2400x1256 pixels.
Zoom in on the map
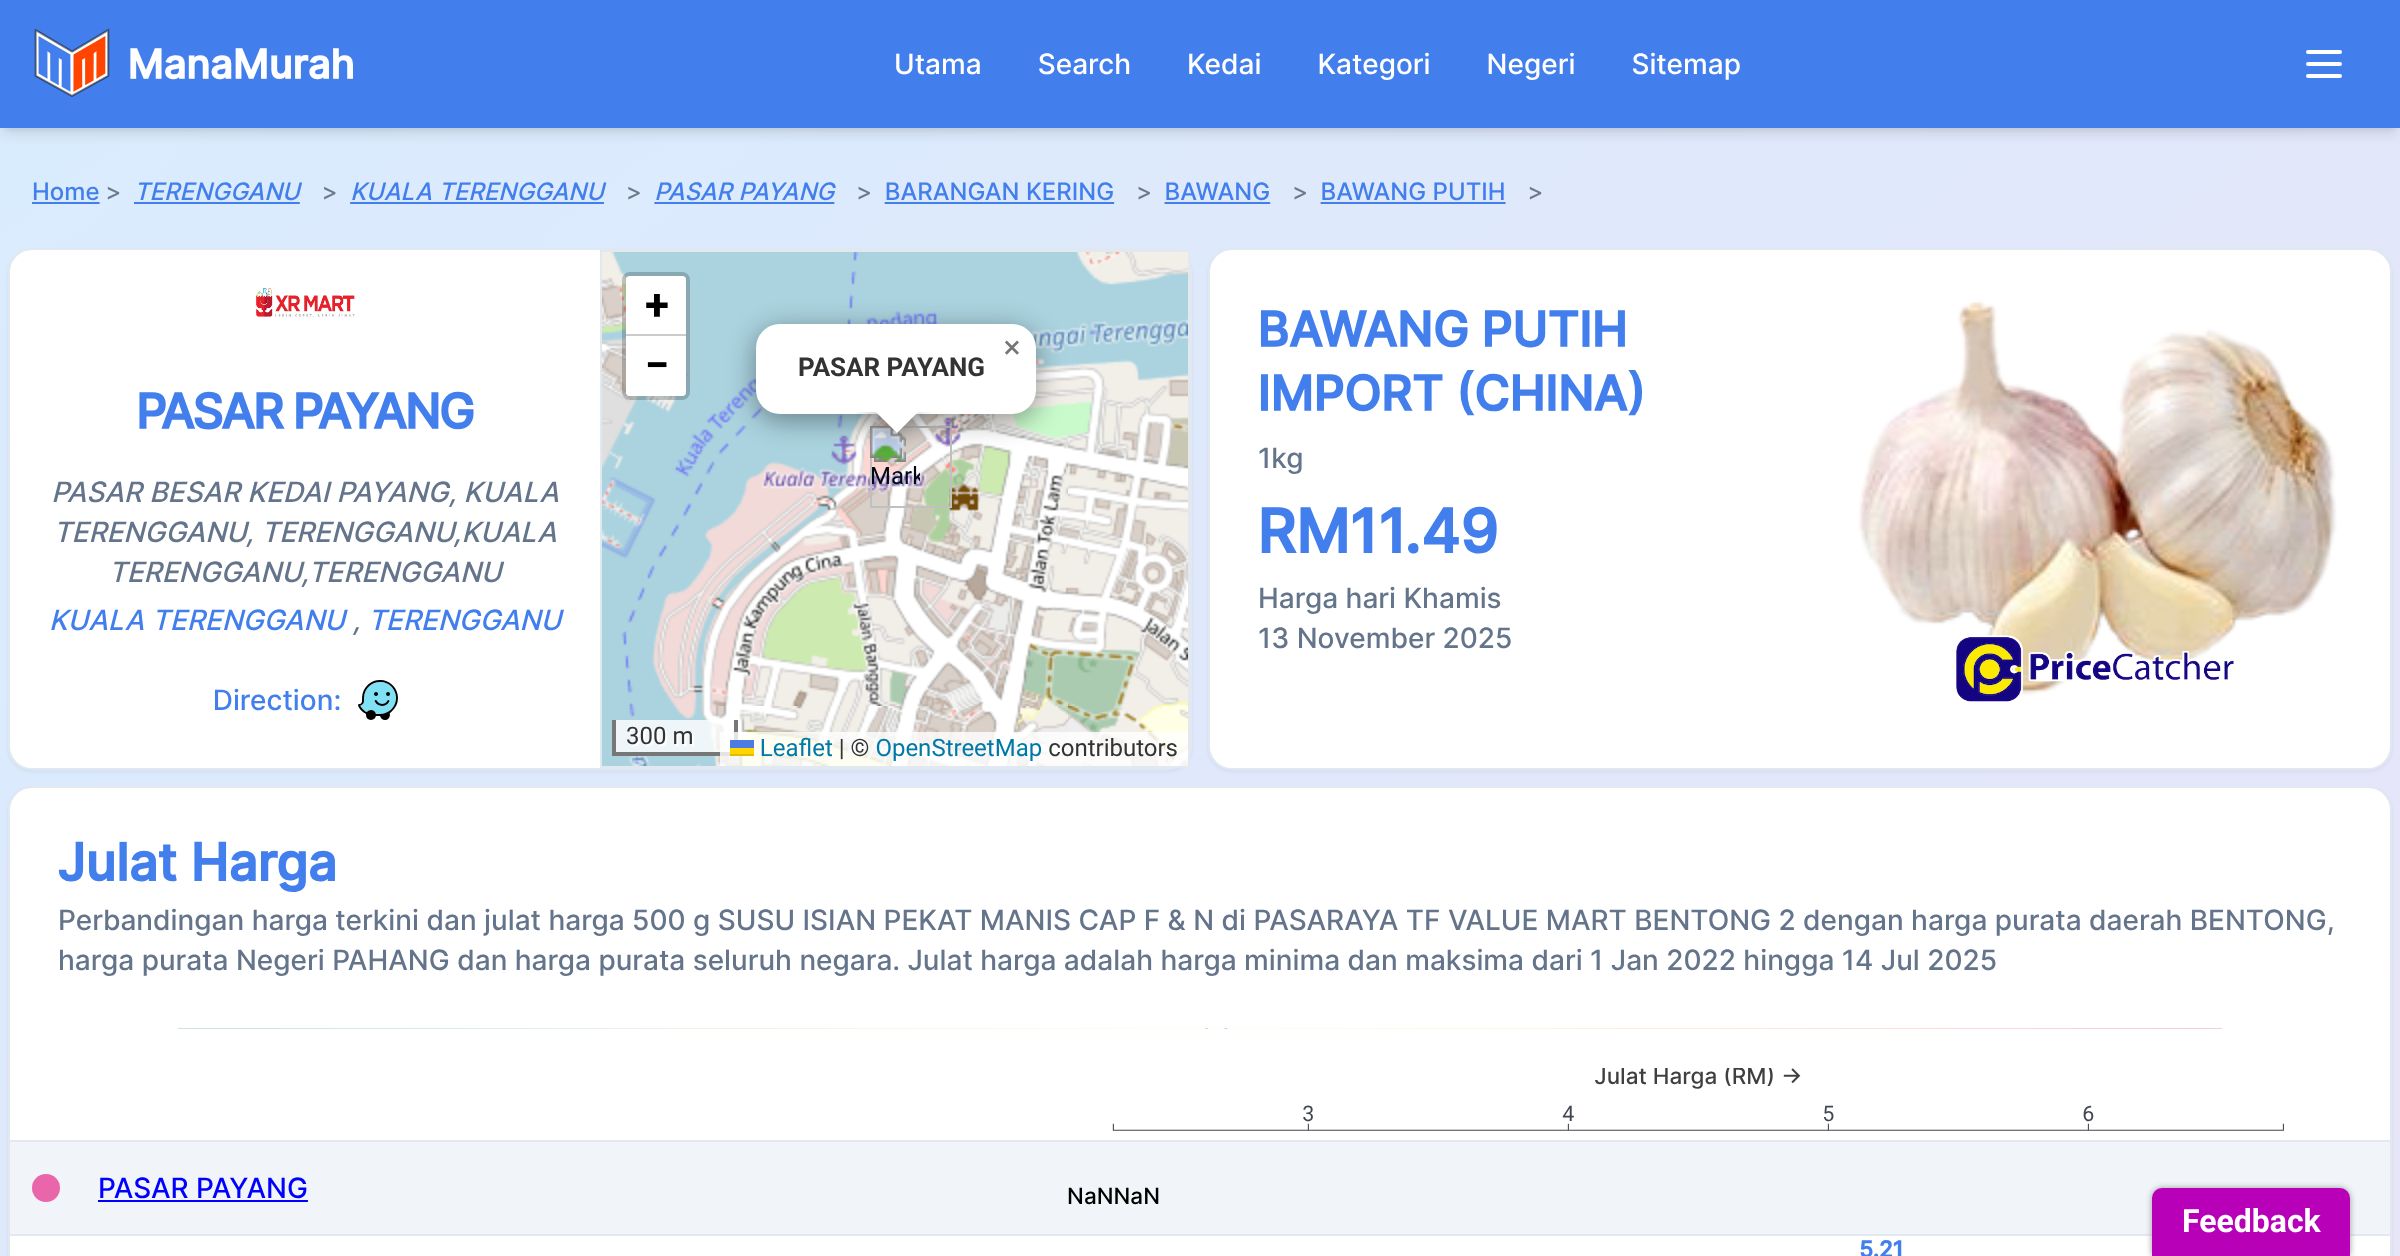click(x=656, y=306)
